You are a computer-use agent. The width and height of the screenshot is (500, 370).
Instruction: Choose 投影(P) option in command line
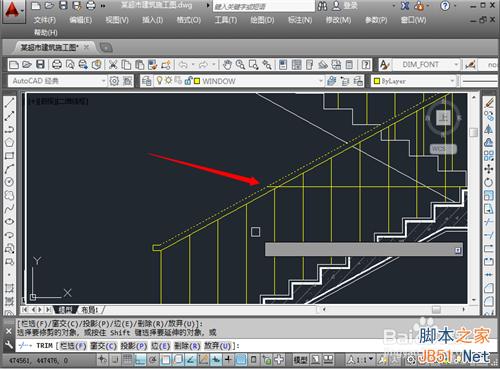133,346
